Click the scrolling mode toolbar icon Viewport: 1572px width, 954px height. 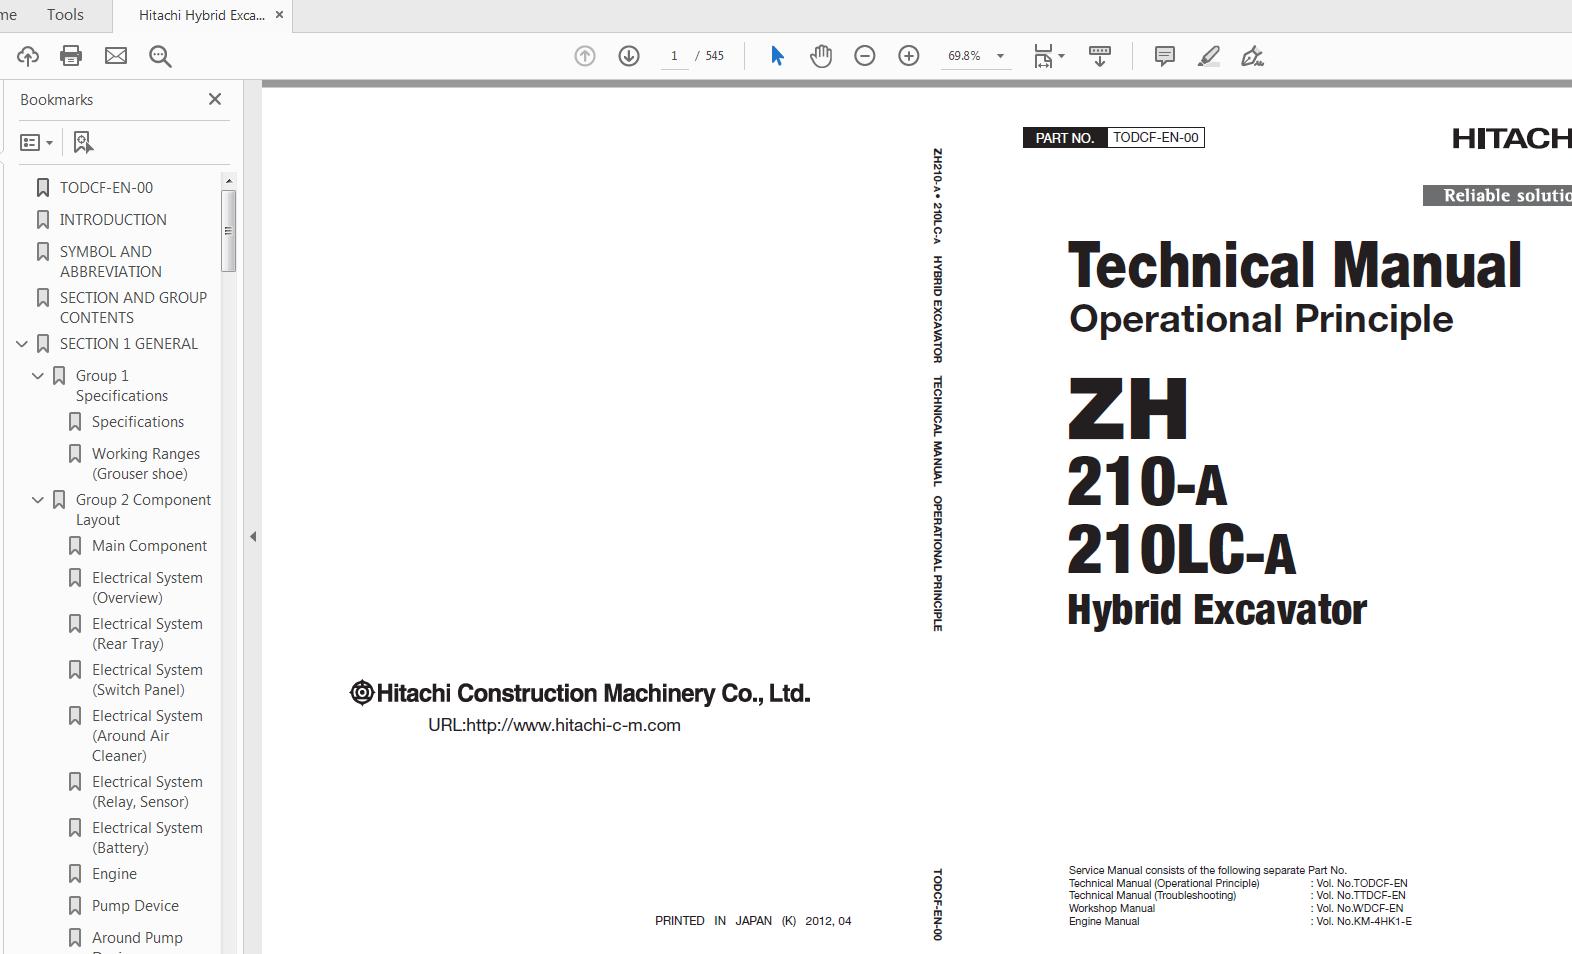coord(1100,56)
